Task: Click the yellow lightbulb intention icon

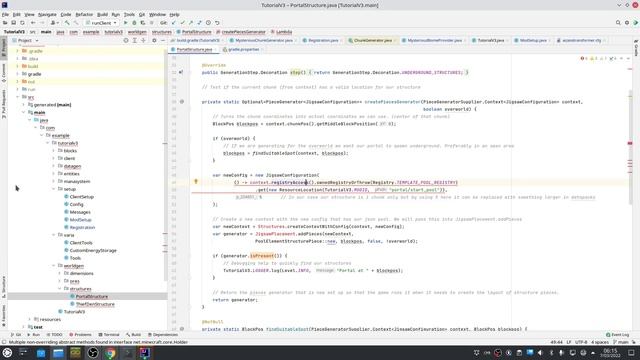Action: tap(196, 181)
